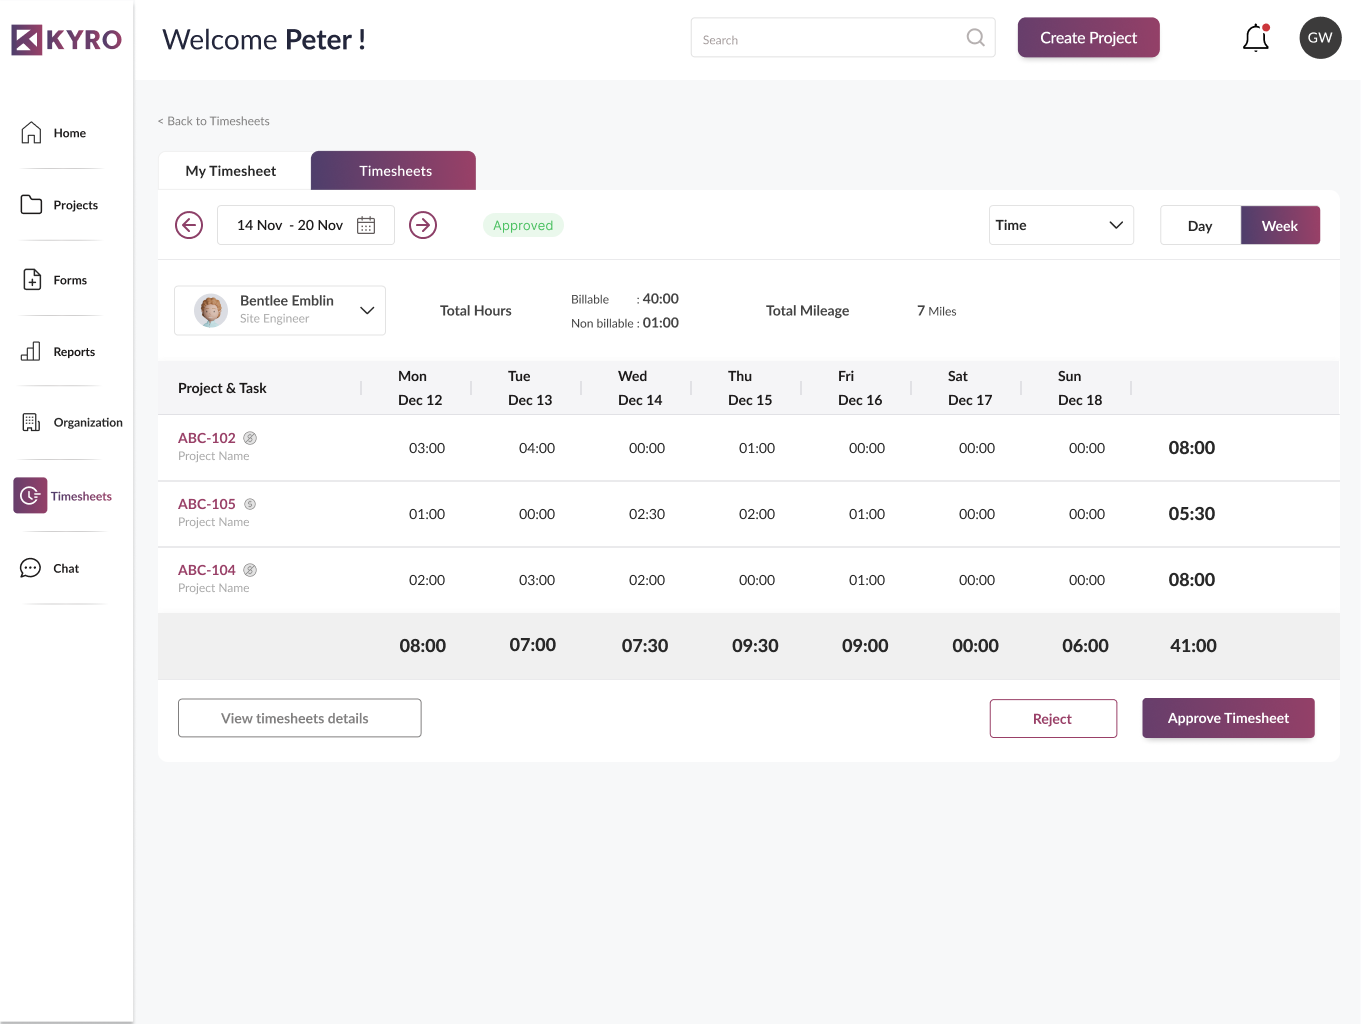Click inside the Search field
Screen dimensions: 1361x1024
[830, 38]
